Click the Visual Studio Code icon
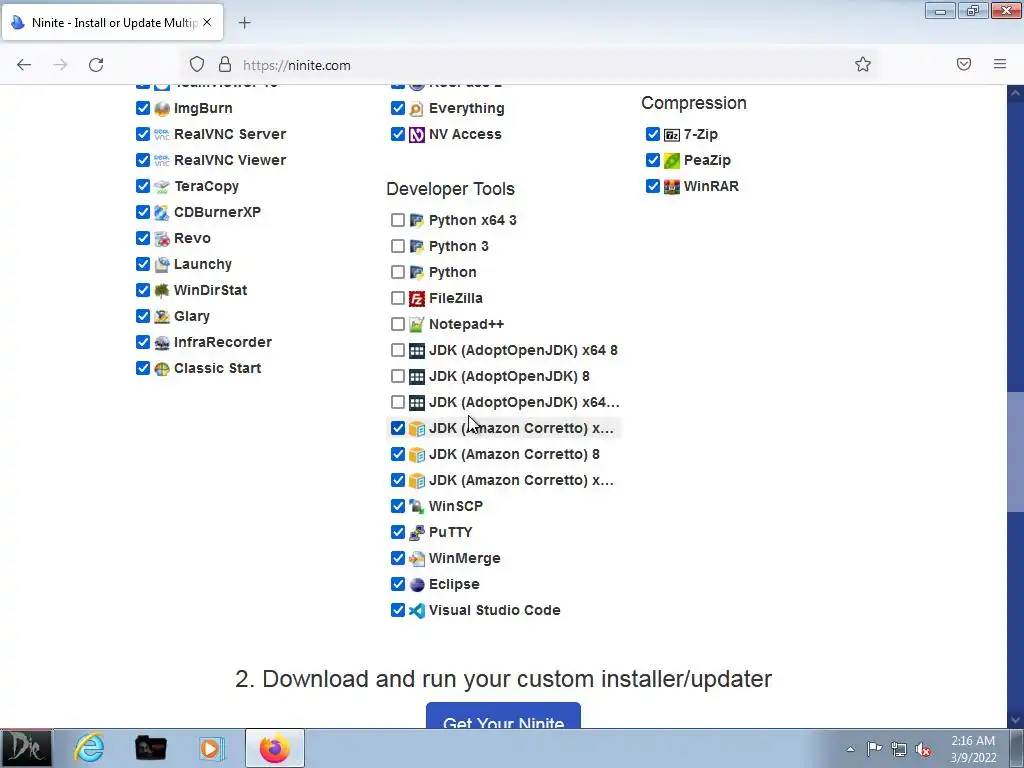This screenshot has width=1024, height=768. (x=417, y=611)
